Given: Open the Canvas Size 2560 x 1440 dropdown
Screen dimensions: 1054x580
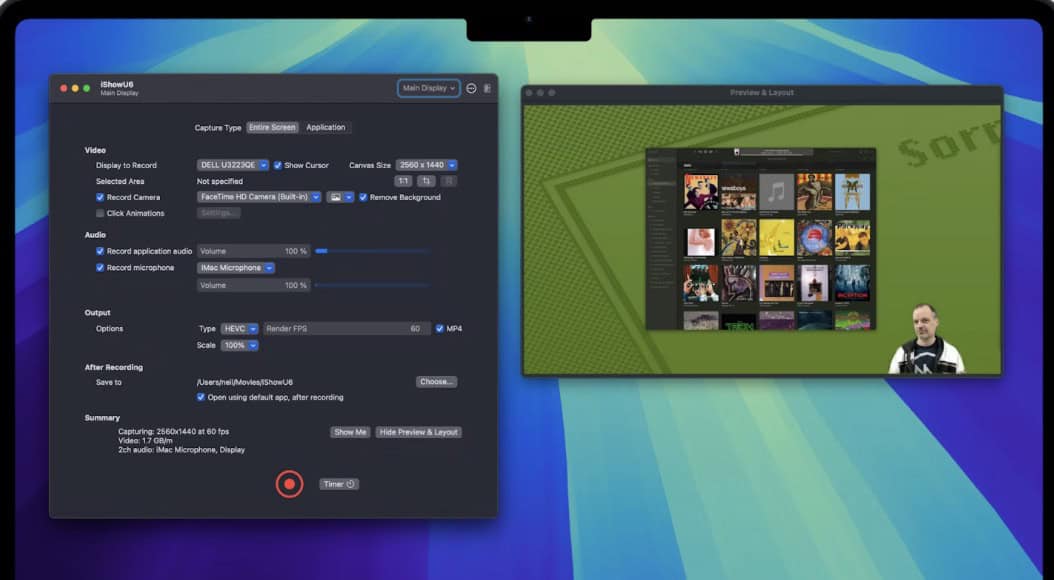Looking at the screenshot, I should pos(426,165).
